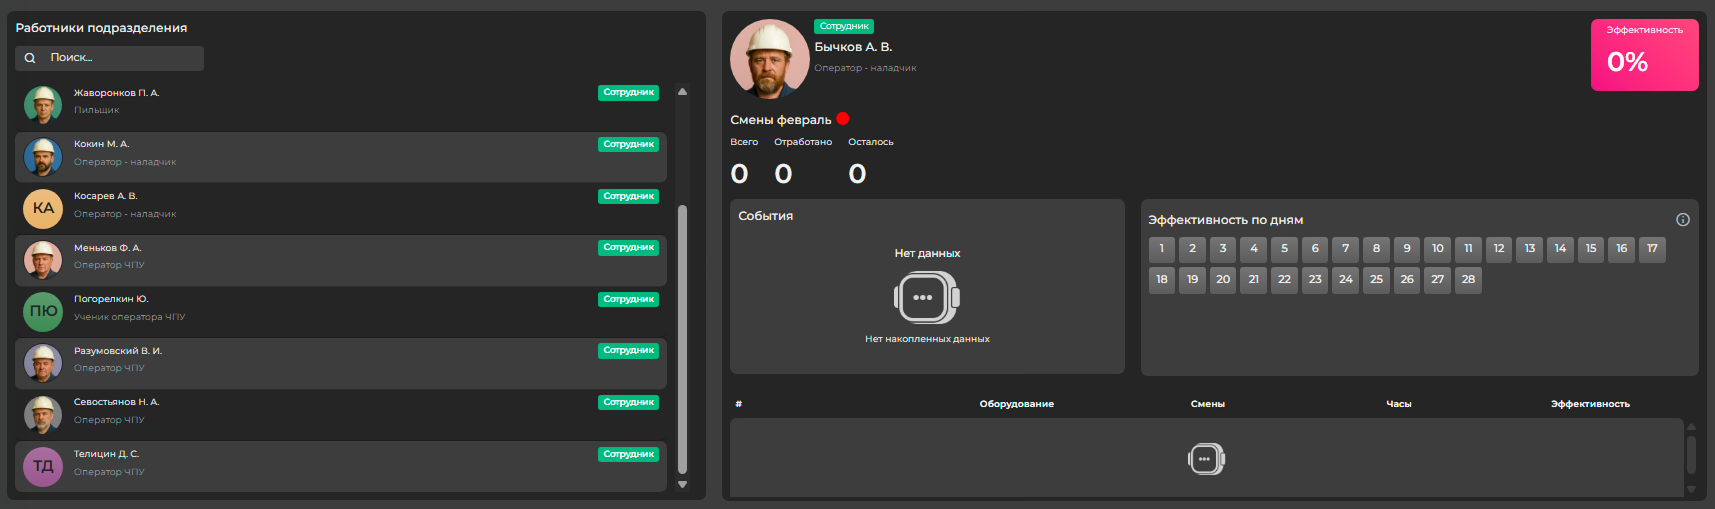The height and width of the screenshot is (509, 1715).
Task: Click the info icon in Эффективность по дням
Action: click(x=1683, y=220)
